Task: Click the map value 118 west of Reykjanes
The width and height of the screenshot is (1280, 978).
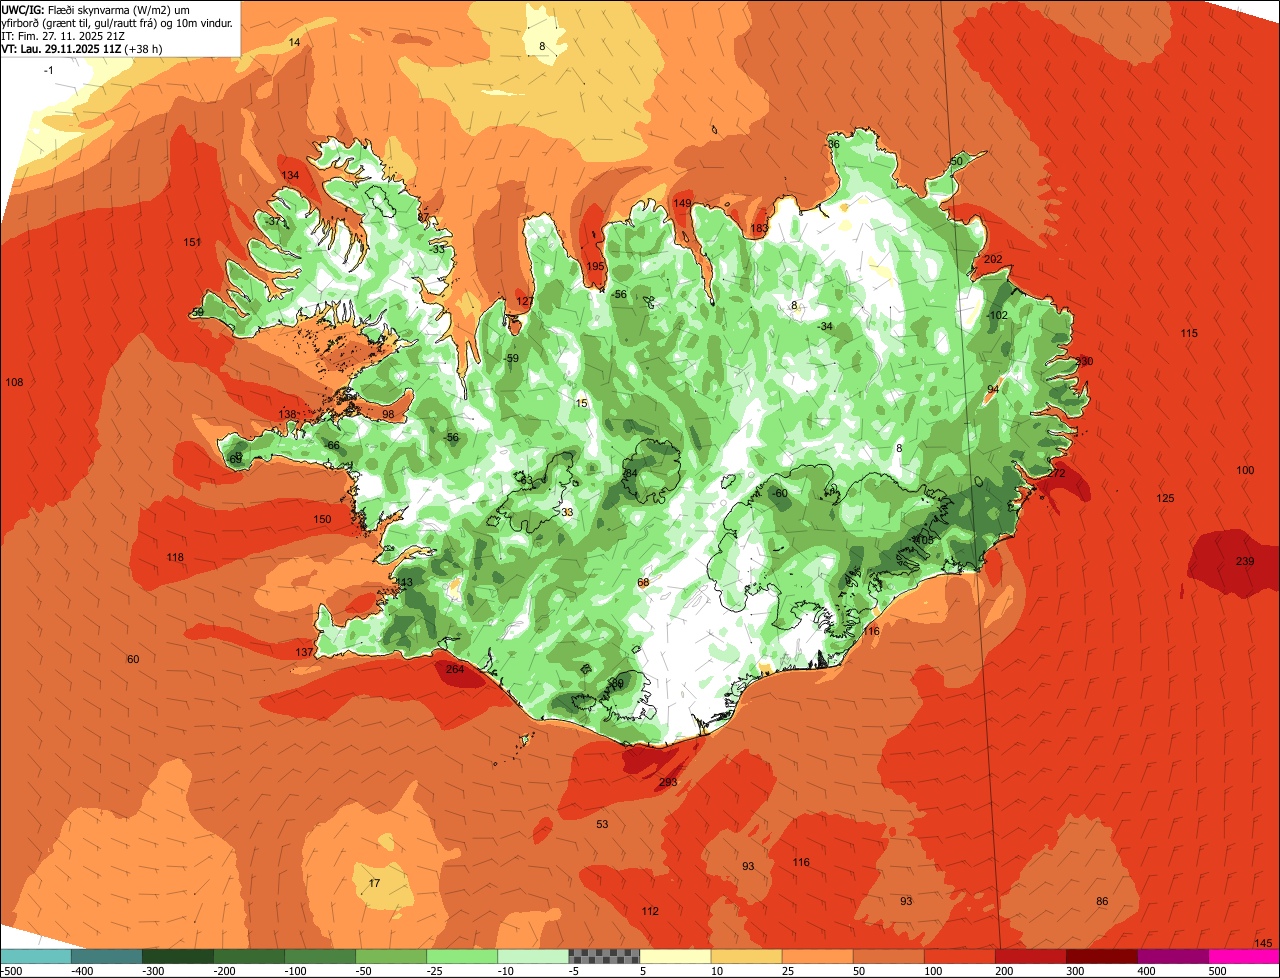Action: click(x=175, y=557)
